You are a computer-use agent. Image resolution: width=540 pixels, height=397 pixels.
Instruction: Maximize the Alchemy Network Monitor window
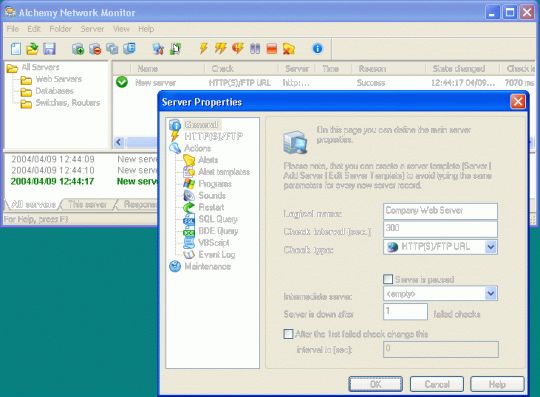[509, 13]
